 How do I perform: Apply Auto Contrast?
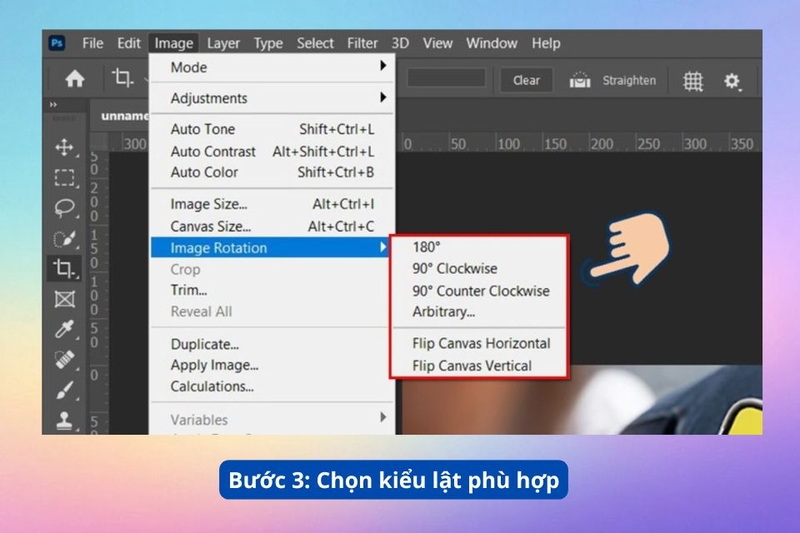point(272,151)
